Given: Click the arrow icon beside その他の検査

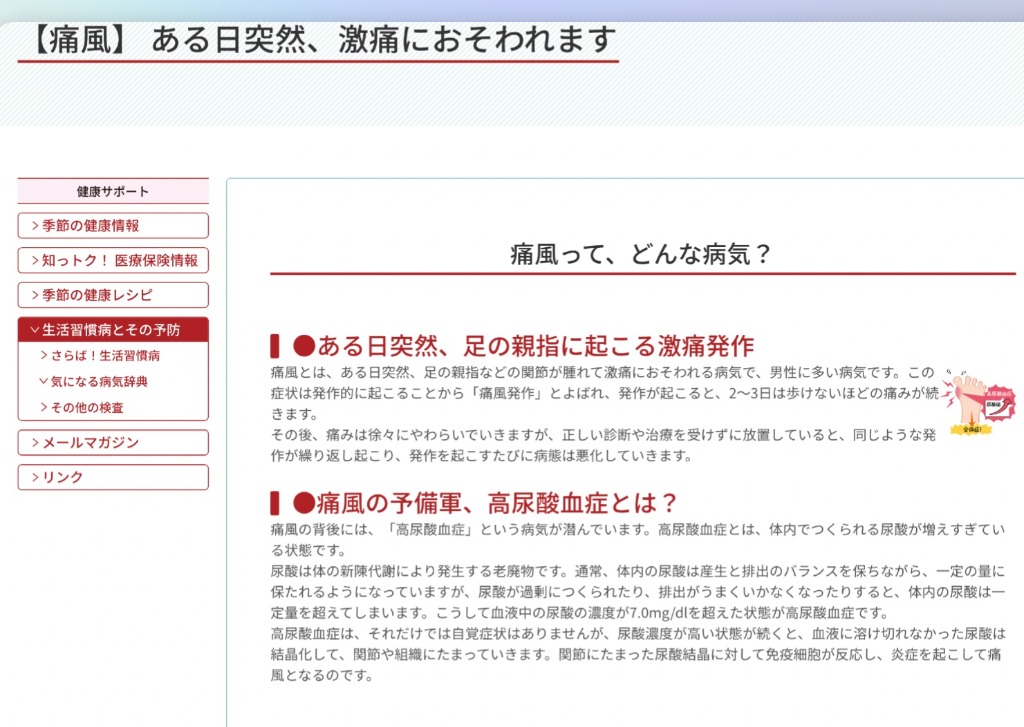Looking at the screenshot, I should click(x=44, y=408).
